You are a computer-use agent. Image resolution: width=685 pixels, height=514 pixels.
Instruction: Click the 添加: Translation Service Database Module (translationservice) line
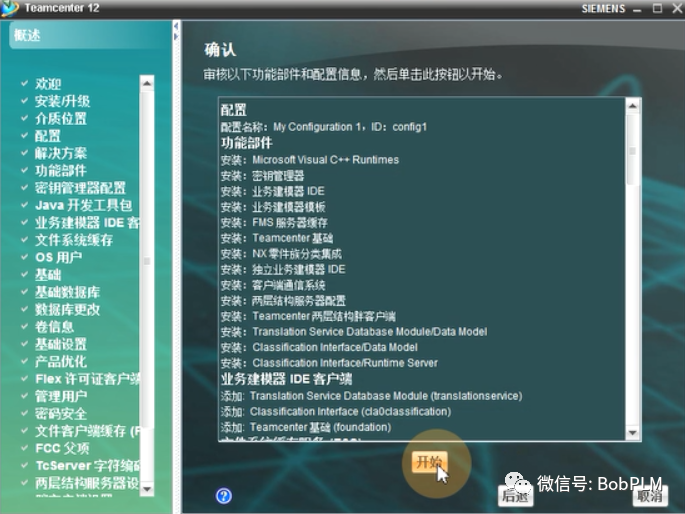tap(371, 396)
